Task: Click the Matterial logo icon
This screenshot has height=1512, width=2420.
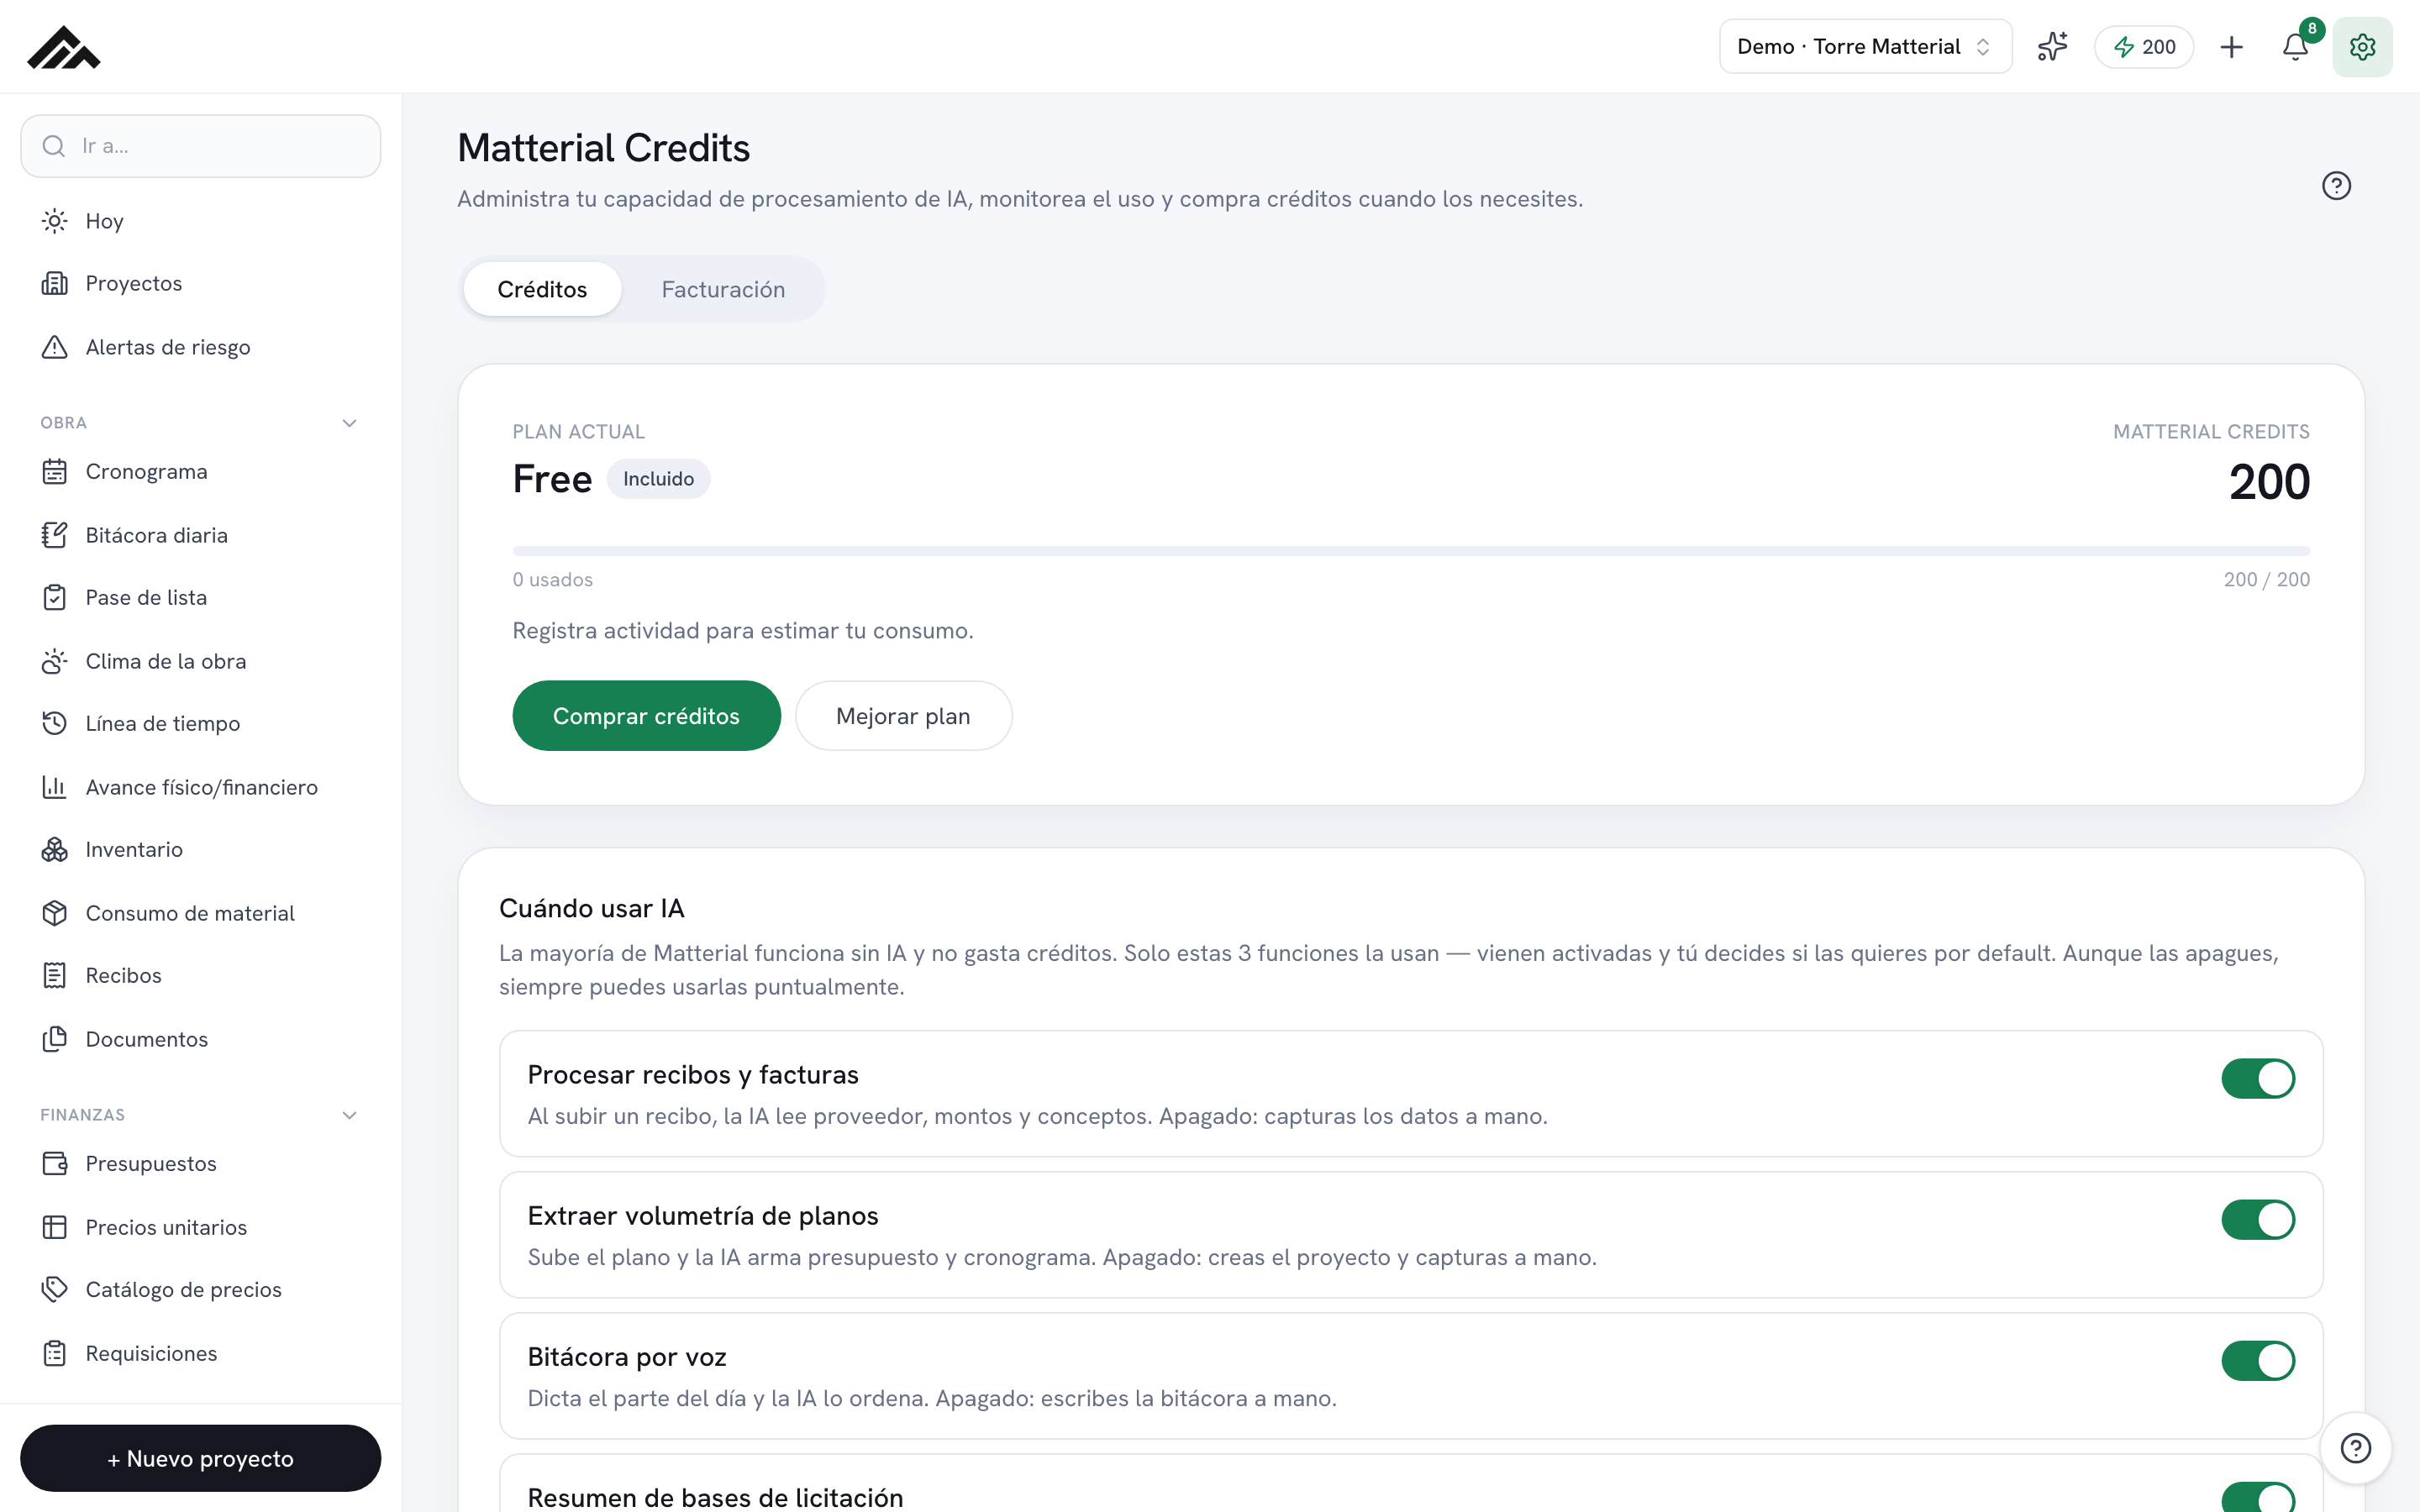Action: click(63, 47)
